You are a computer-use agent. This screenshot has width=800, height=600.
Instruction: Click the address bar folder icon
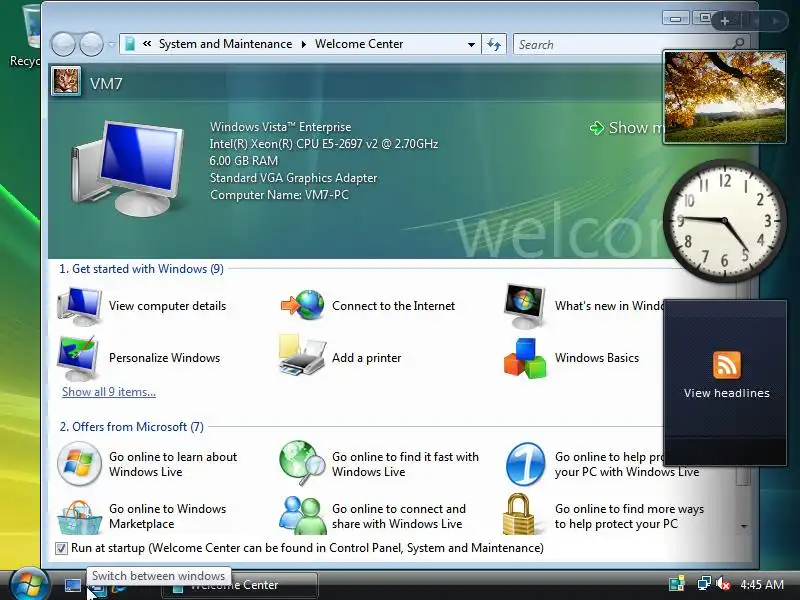[130, 44]
